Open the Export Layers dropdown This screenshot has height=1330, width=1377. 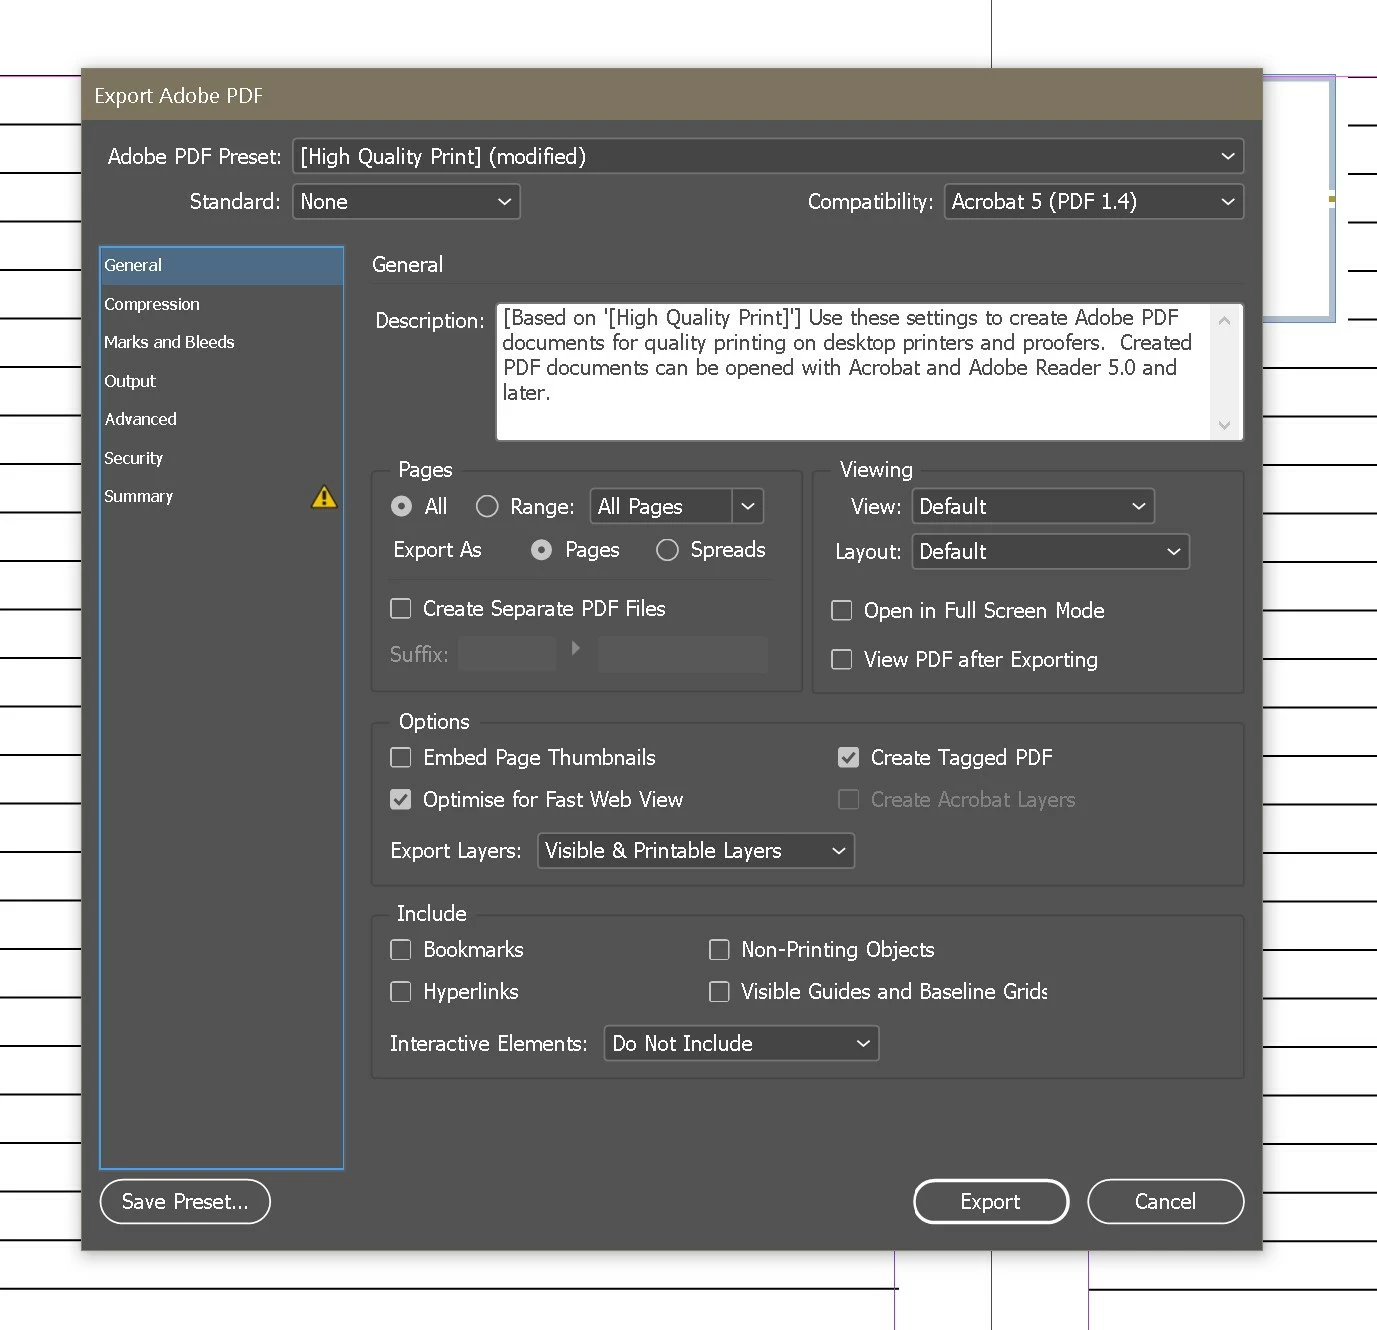(x=696, y=851)
